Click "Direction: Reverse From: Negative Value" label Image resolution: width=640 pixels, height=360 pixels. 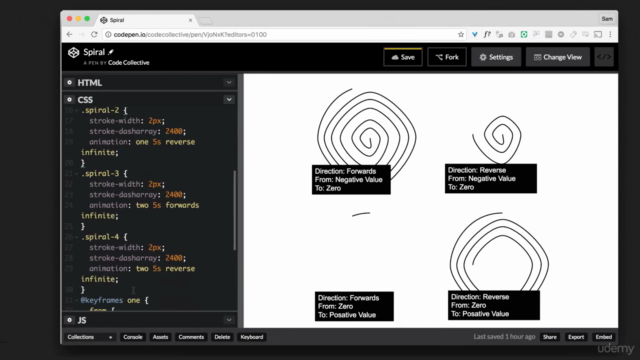(x=491, y=178)
